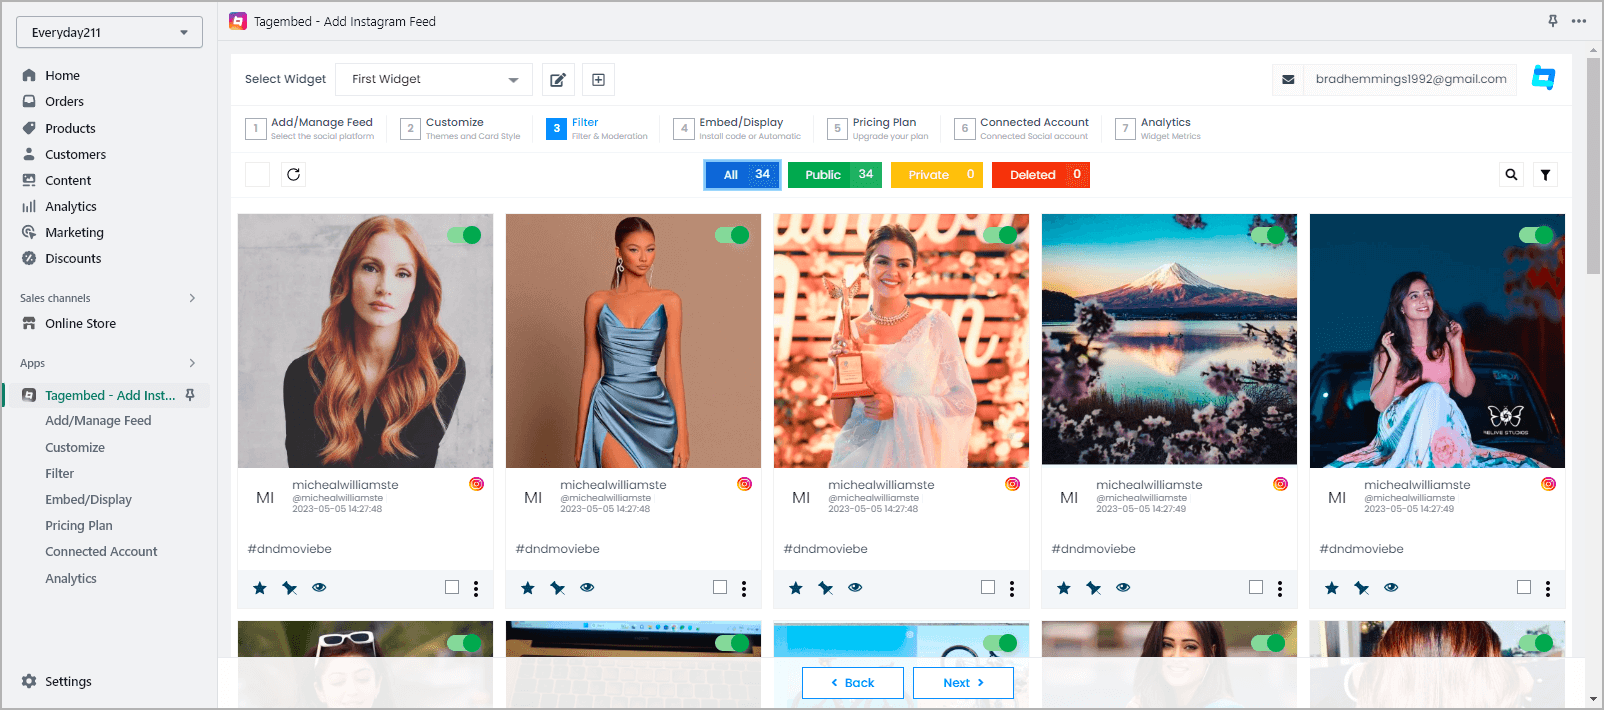Screen dimensions: 1604x710
Task: Show Public 34 posts
Action: coord(835,175)
